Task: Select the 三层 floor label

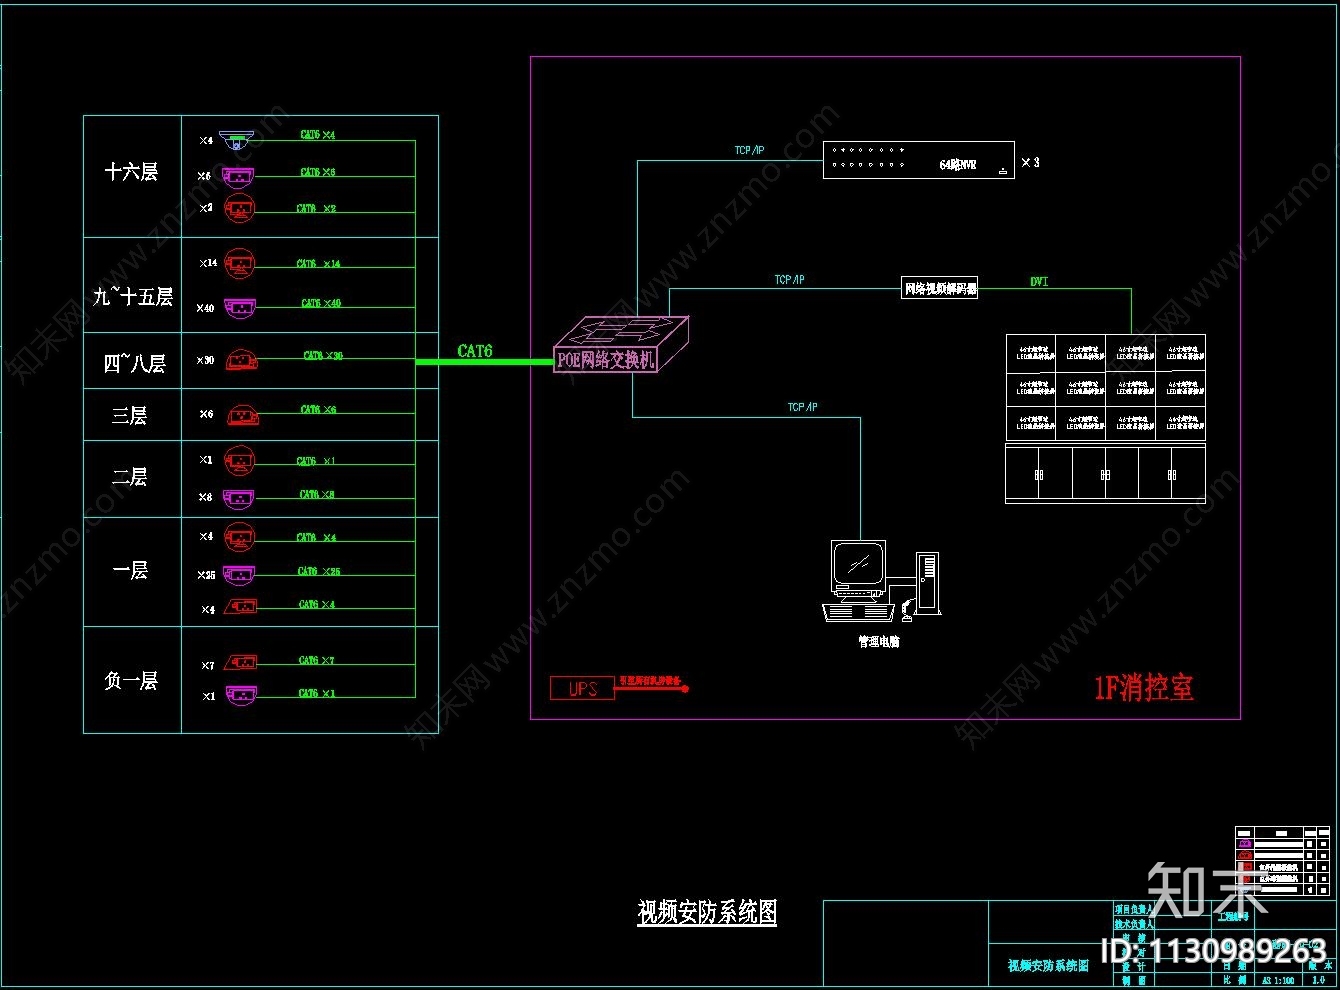Action: (x=130, y=416)
